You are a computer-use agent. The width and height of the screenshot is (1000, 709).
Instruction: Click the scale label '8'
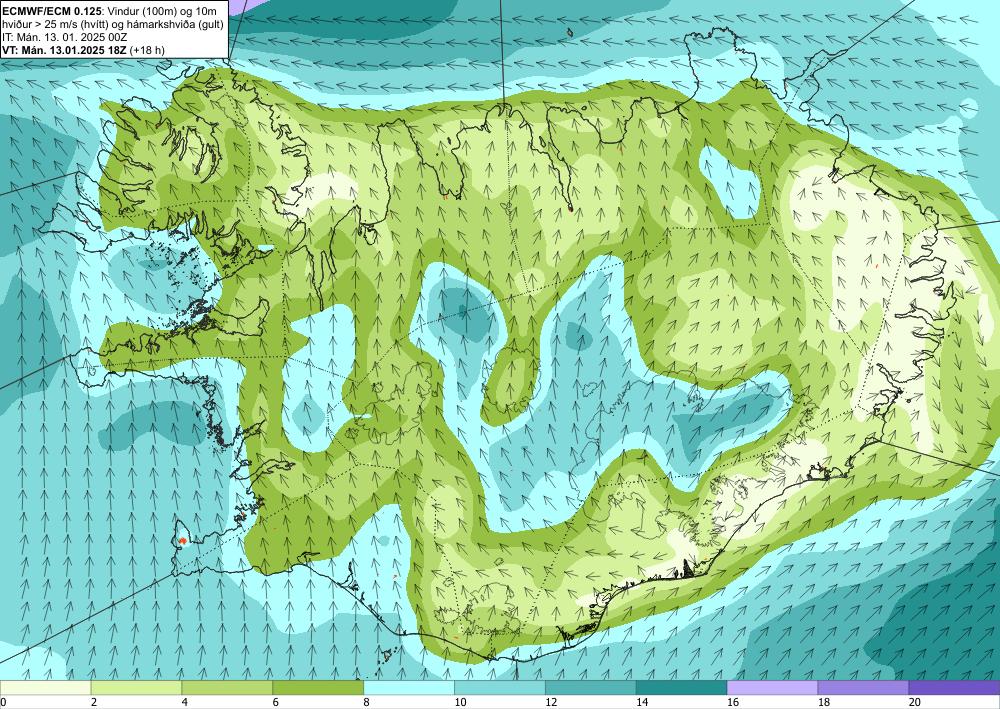point(367,703)
